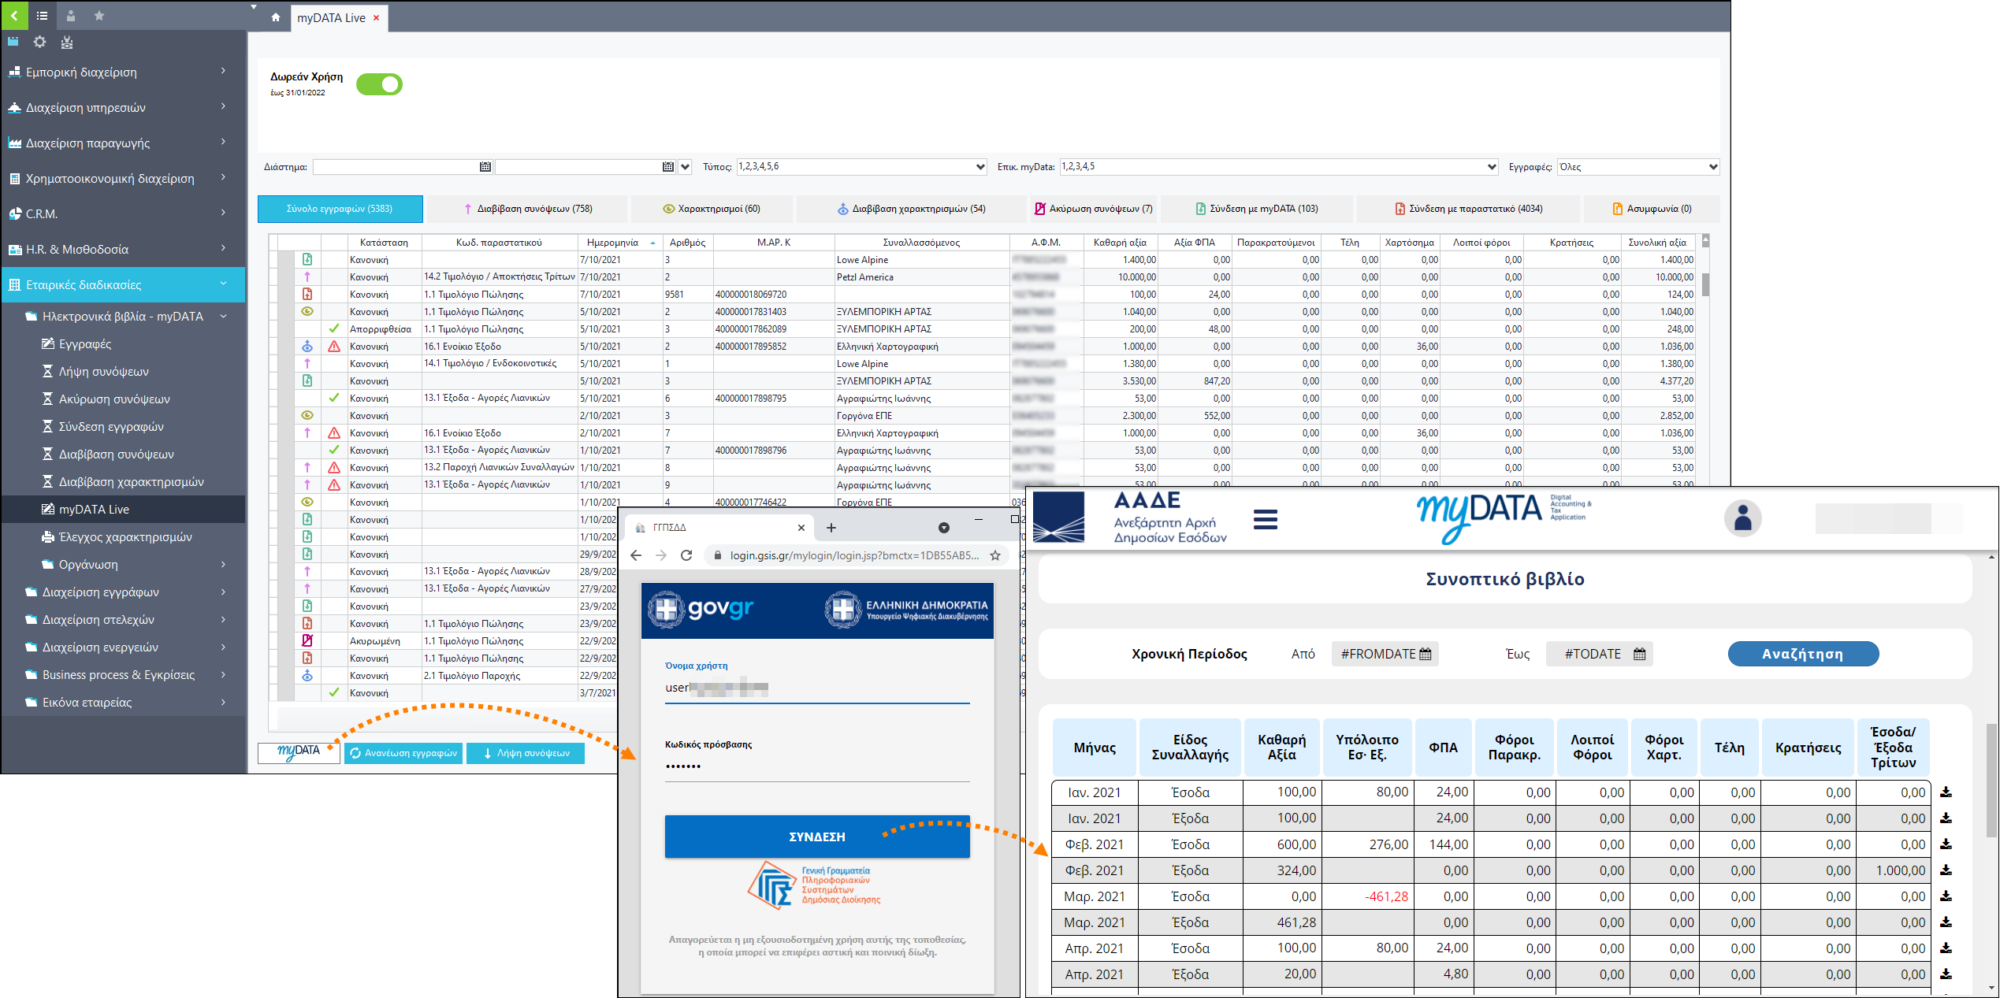Click the Αναζήτηση search button

(x=1802, y=654)
